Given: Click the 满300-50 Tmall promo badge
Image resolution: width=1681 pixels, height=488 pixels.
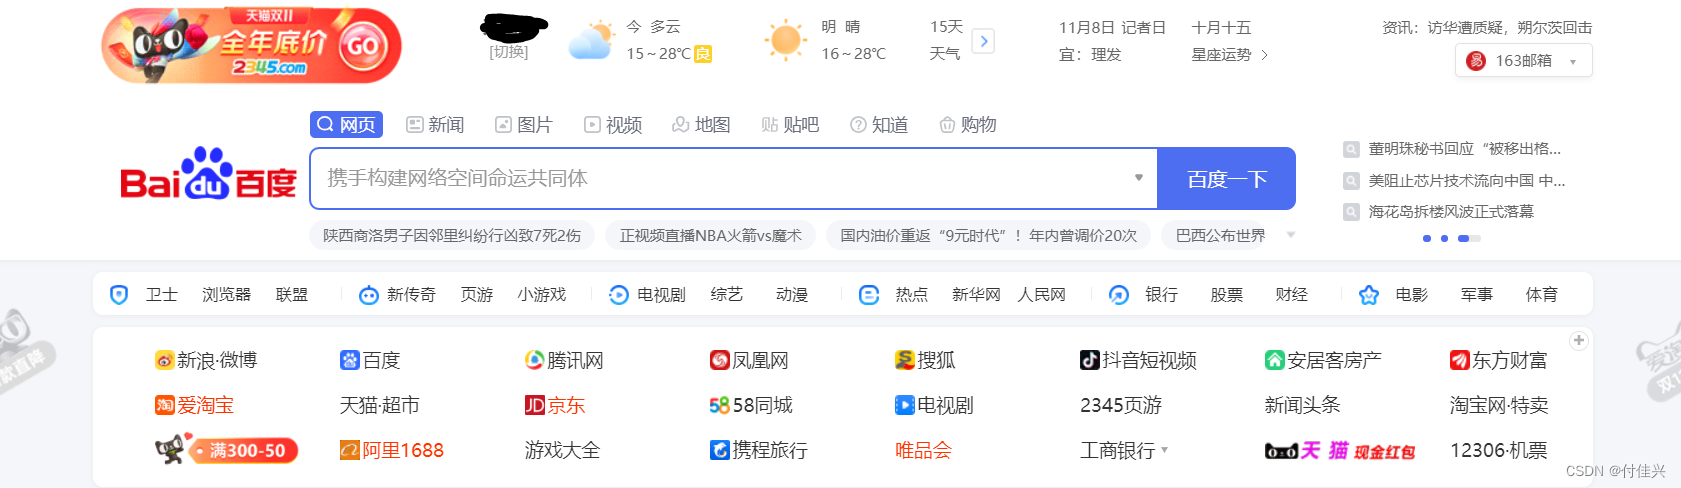Looking at the screenshot, I should point(226,449).
